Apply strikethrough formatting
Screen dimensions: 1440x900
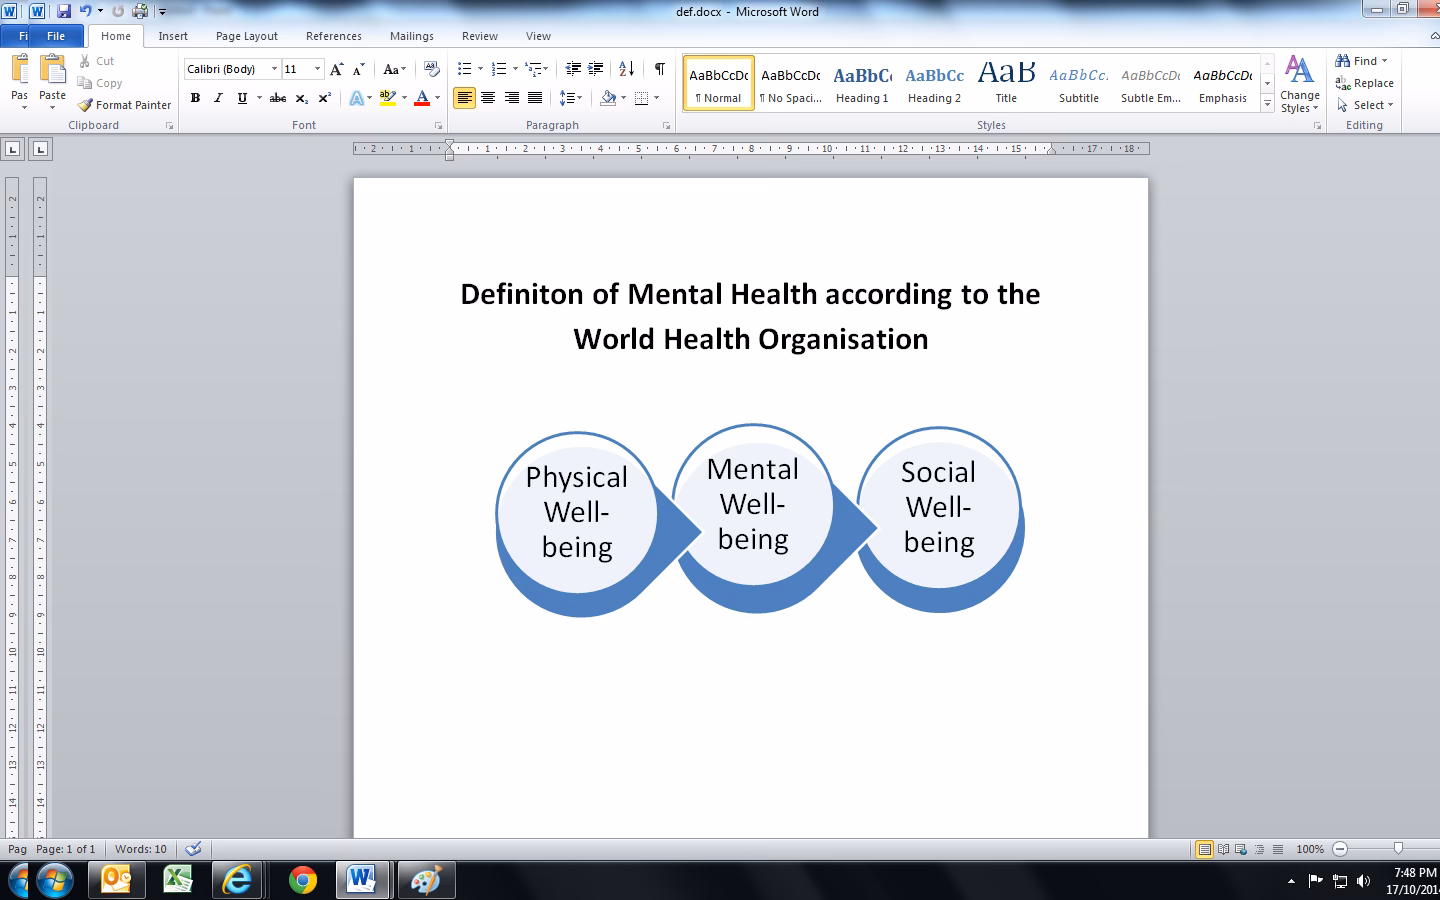(278, 98)
